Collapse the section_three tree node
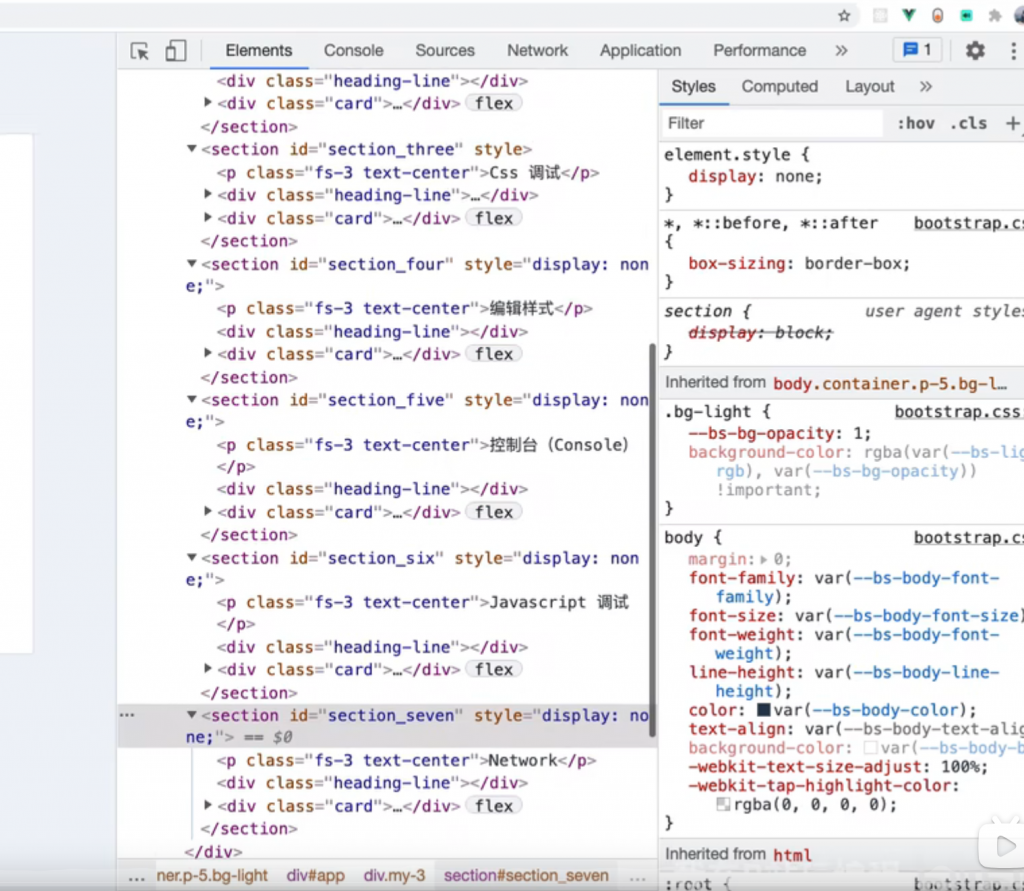Image resolution: width=1024 pixels, height=891 pixels. (x=192, y=150)
